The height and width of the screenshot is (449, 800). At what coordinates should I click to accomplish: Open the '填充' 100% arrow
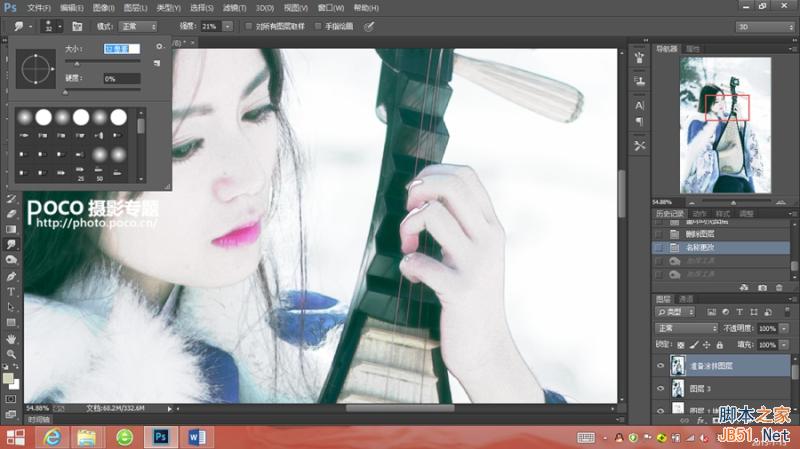click(785, 345)
